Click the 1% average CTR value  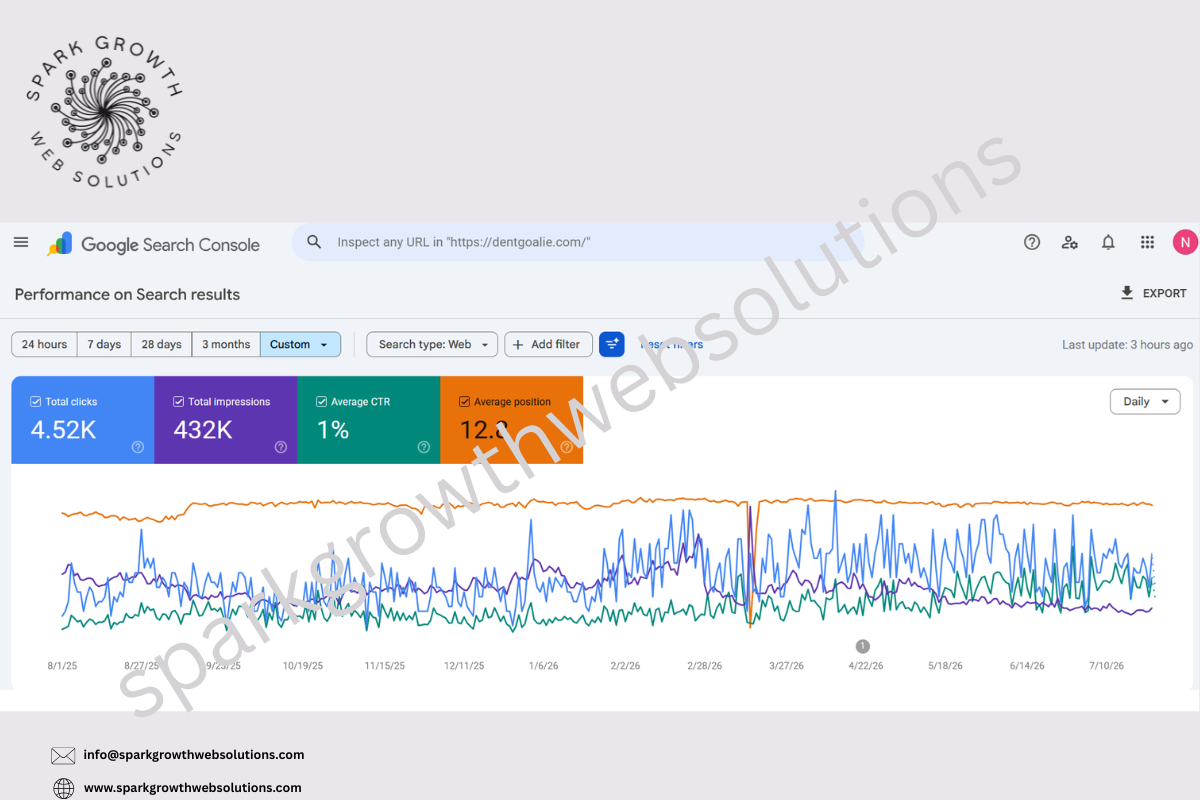(x=333, y=430)
